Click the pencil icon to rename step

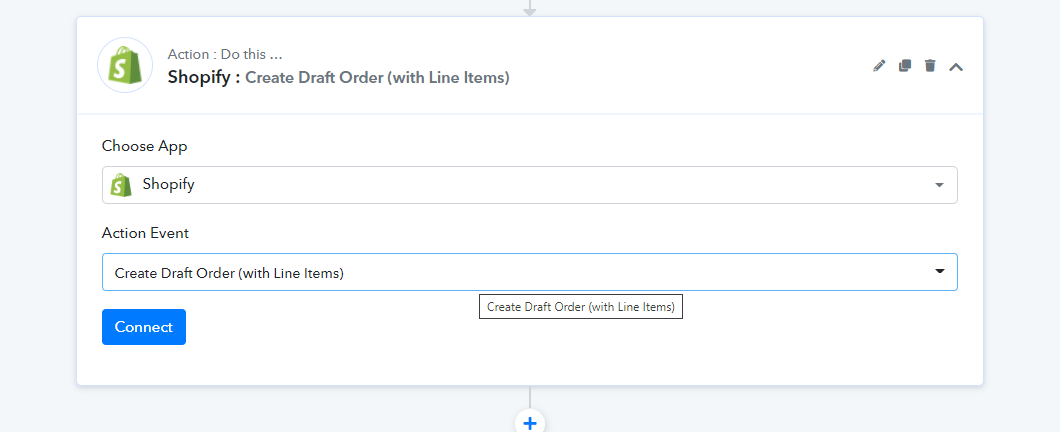coord(879,66)
